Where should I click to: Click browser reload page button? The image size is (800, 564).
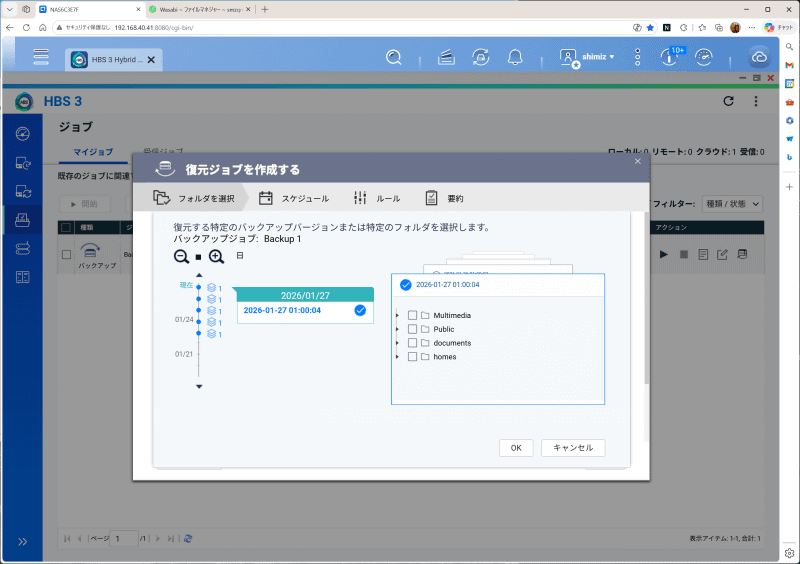[x=26, y=28]
